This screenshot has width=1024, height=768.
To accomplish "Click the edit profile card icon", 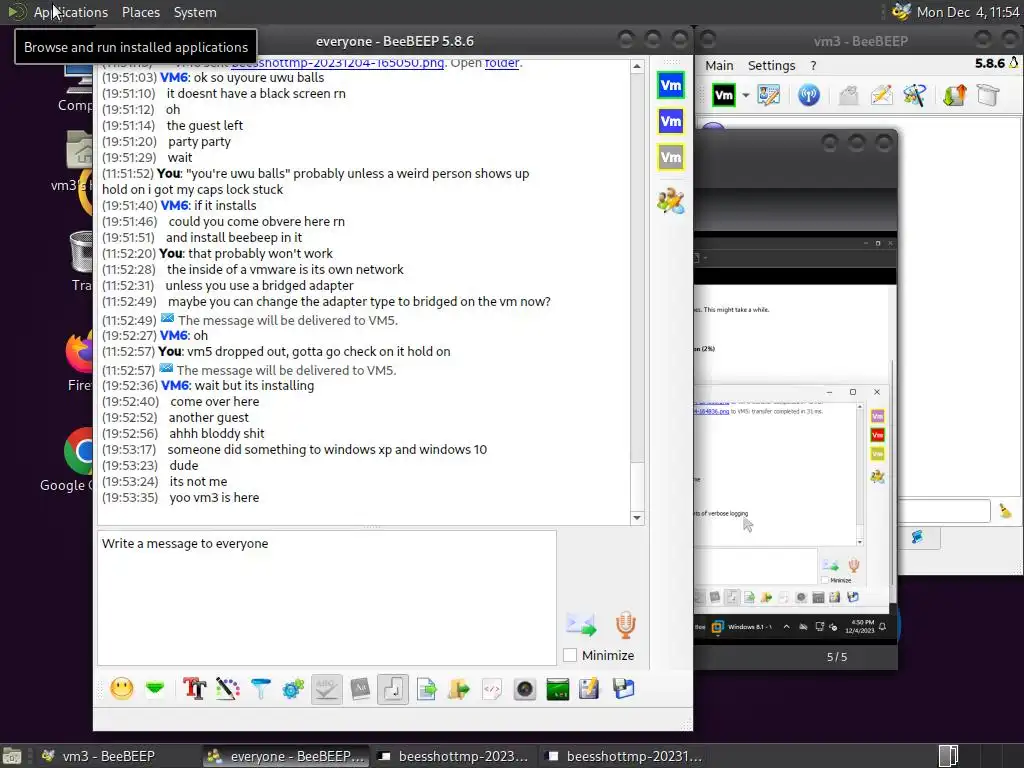I will 769,95.
